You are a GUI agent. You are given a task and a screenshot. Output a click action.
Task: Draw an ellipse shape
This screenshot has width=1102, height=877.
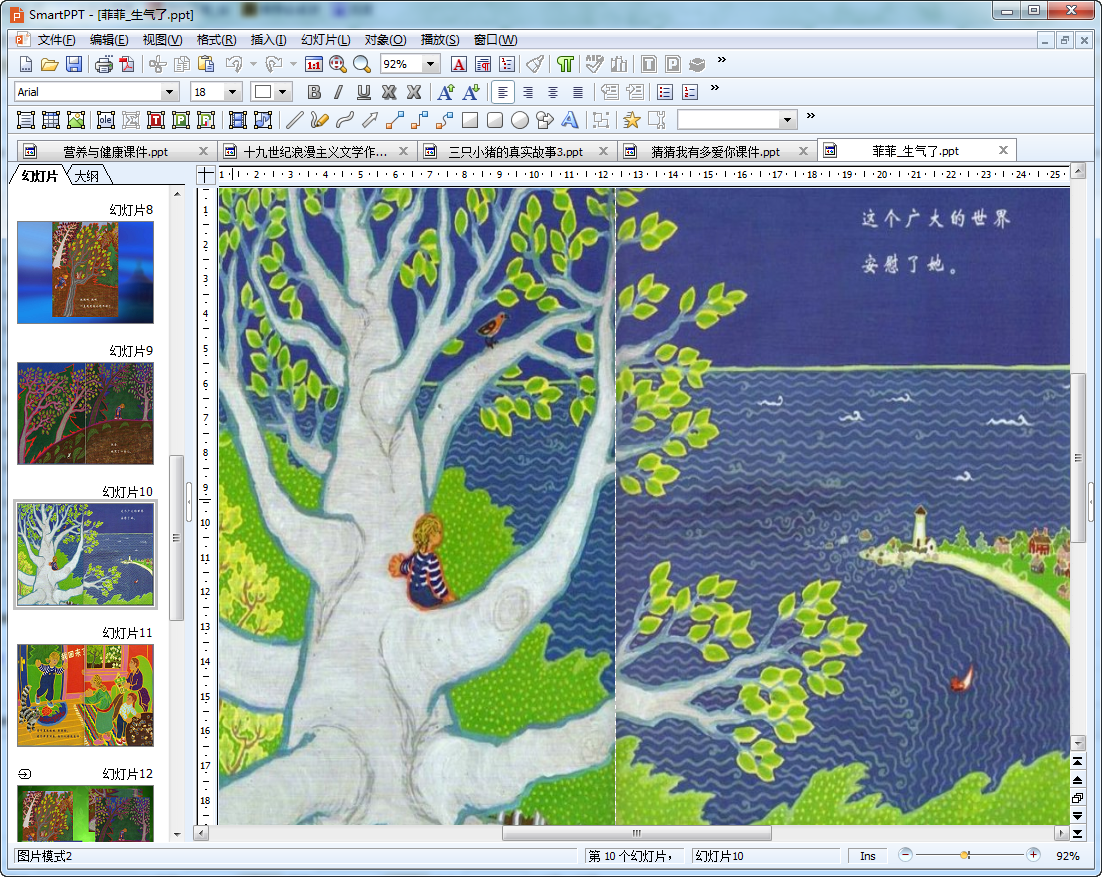pos(519,120)
